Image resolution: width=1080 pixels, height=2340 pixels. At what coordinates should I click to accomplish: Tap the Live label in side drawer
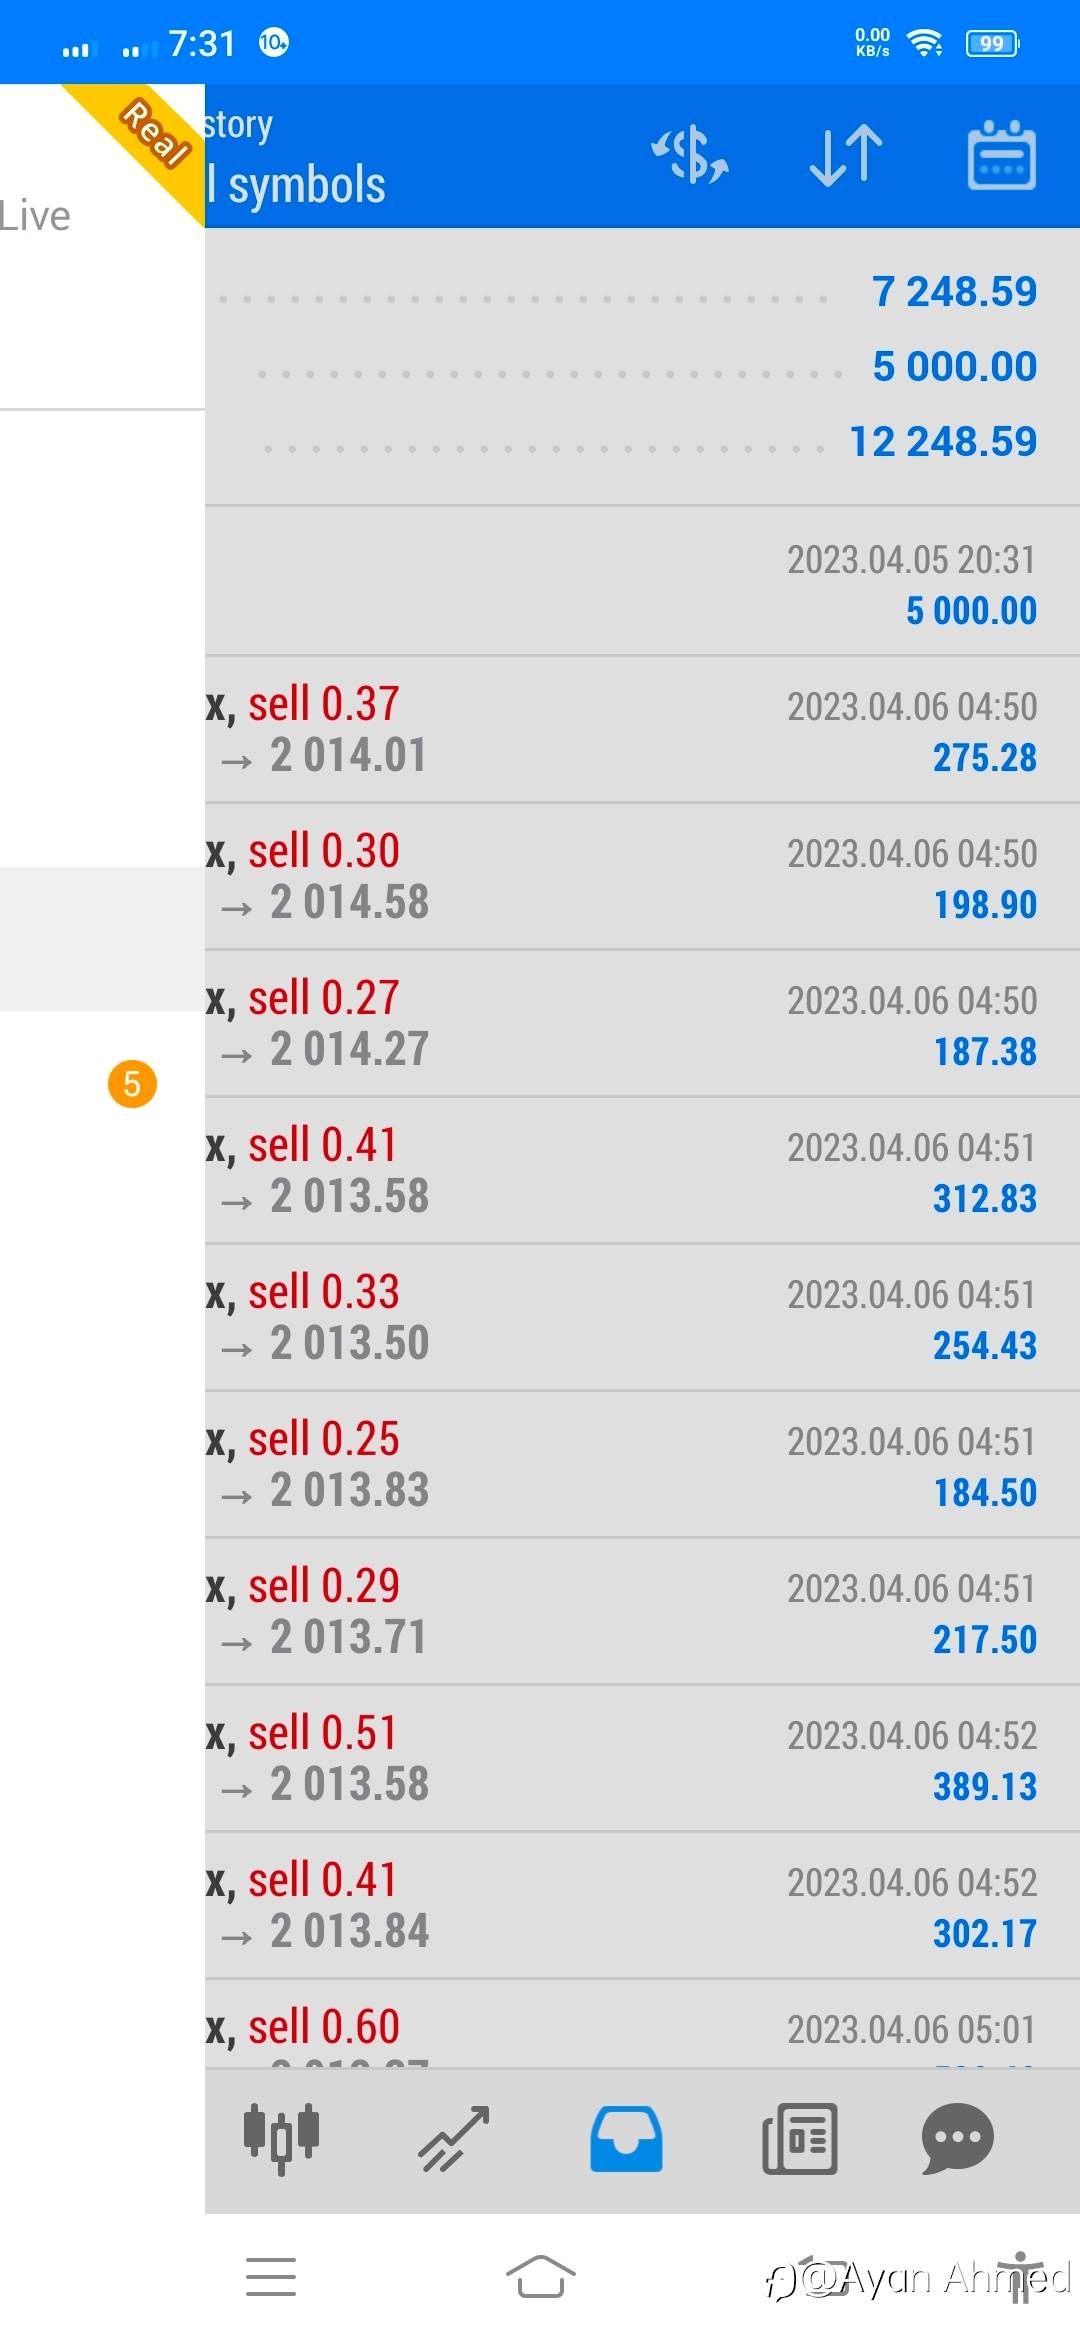coord(36,216)
